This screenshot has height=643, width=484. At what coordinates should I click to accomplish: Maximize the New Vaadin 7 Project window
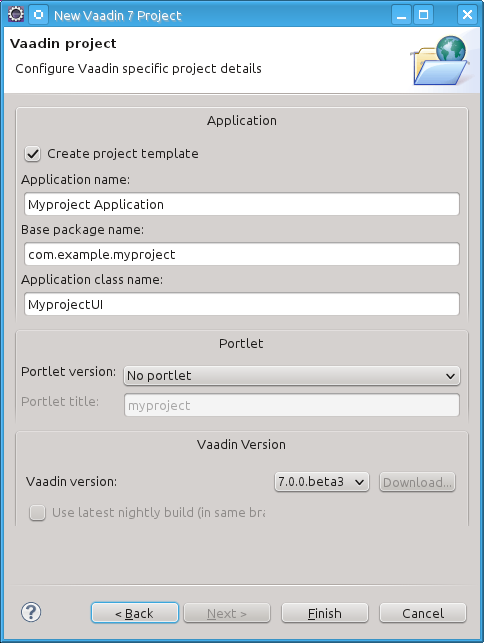(x=423, y=15)
